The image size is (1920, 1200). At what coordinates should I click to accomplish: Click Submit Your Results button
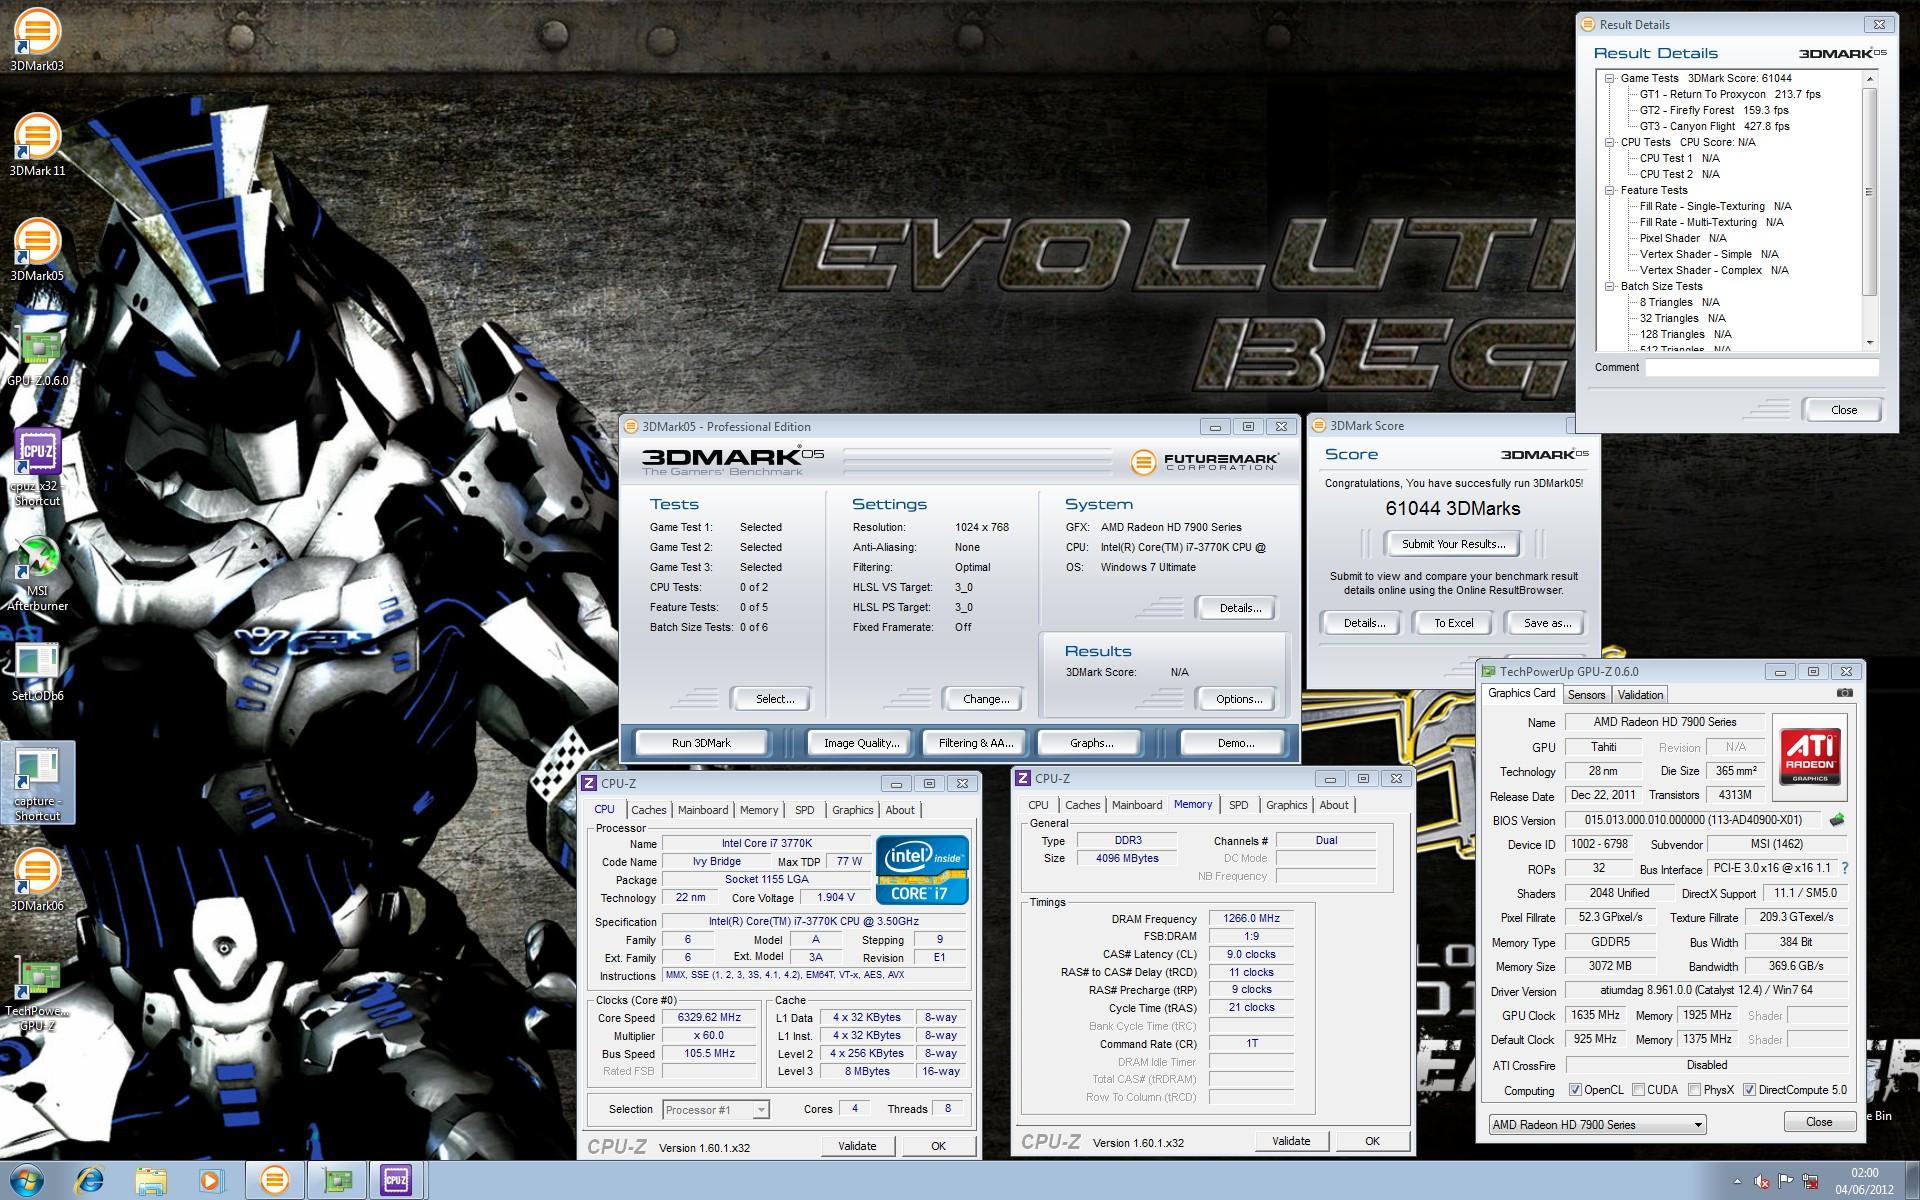[1453, 544]
